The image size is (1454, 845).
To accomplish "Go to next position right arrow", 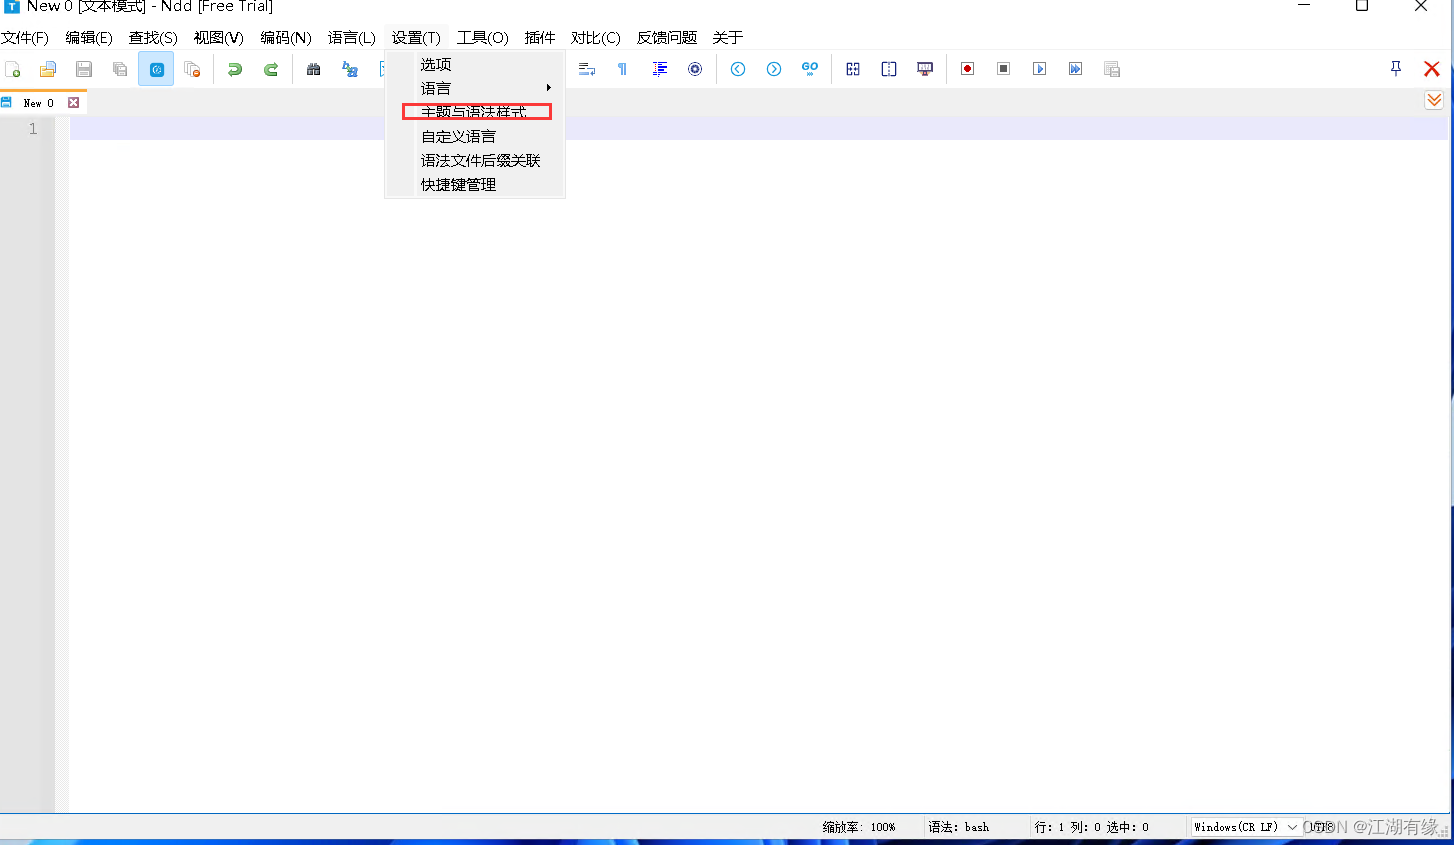I will coord(774,69).
